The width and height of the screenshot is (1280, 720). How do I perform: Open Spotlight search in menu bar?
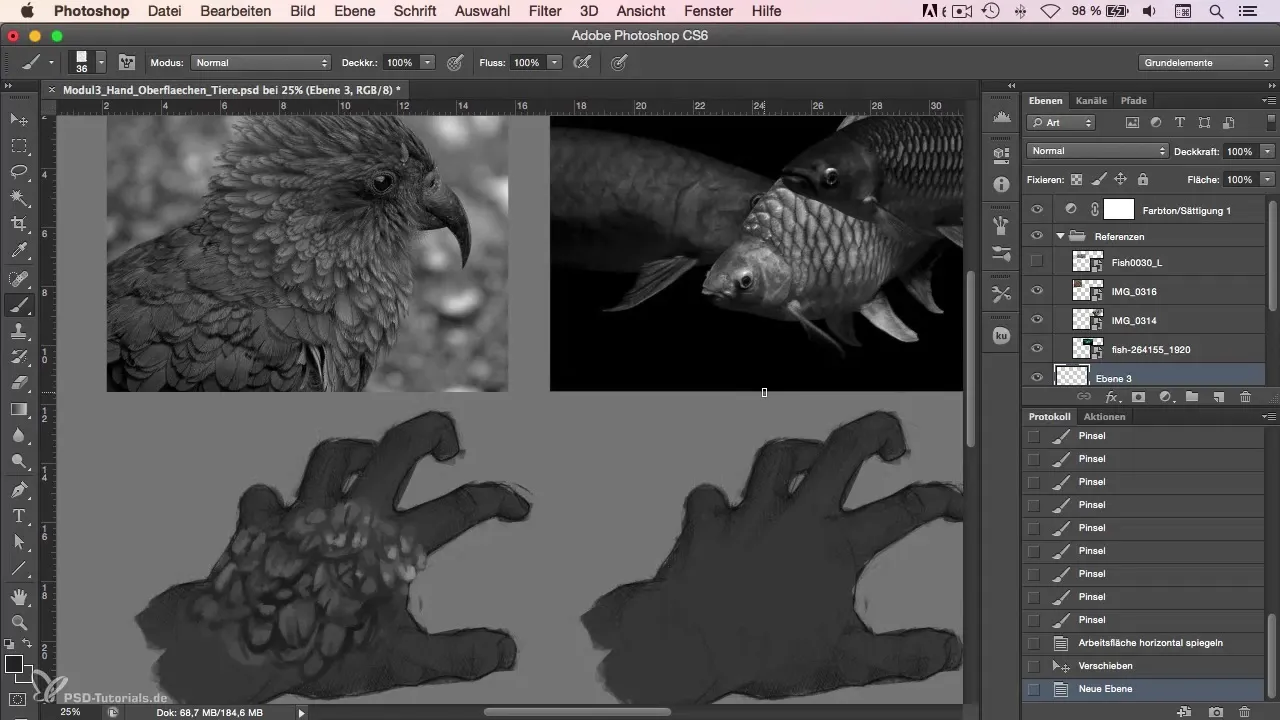(x=1217, y=11)
